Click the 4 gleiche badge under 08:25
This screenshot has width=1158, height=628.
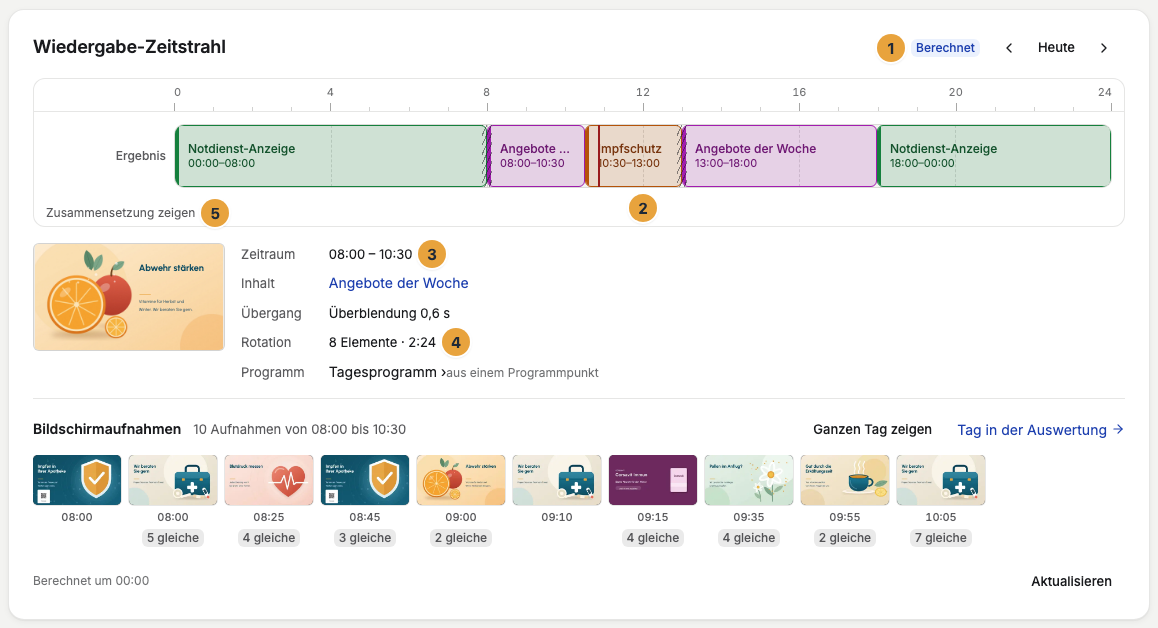(269, 538)
